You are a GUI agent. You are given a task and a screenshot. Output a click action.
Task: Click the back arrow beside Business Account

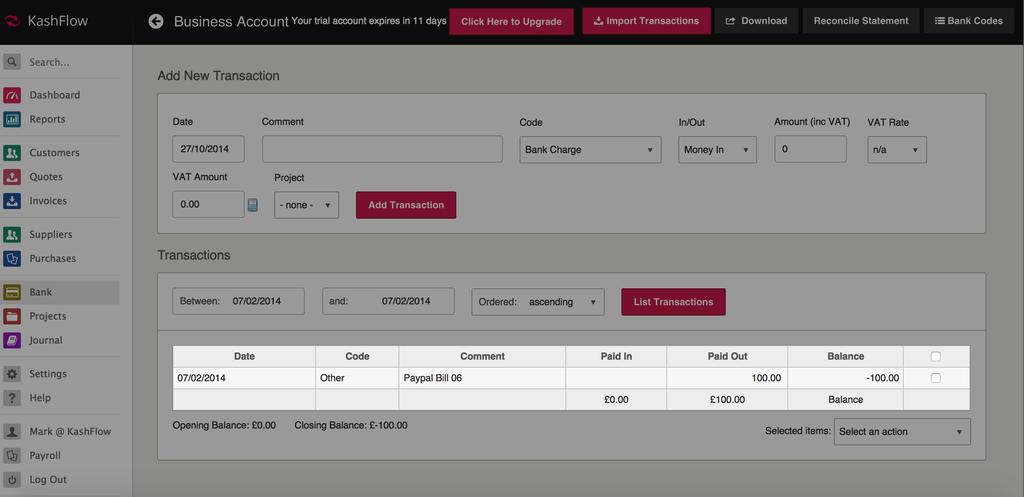pyautogui.click(x=156, y=21)
